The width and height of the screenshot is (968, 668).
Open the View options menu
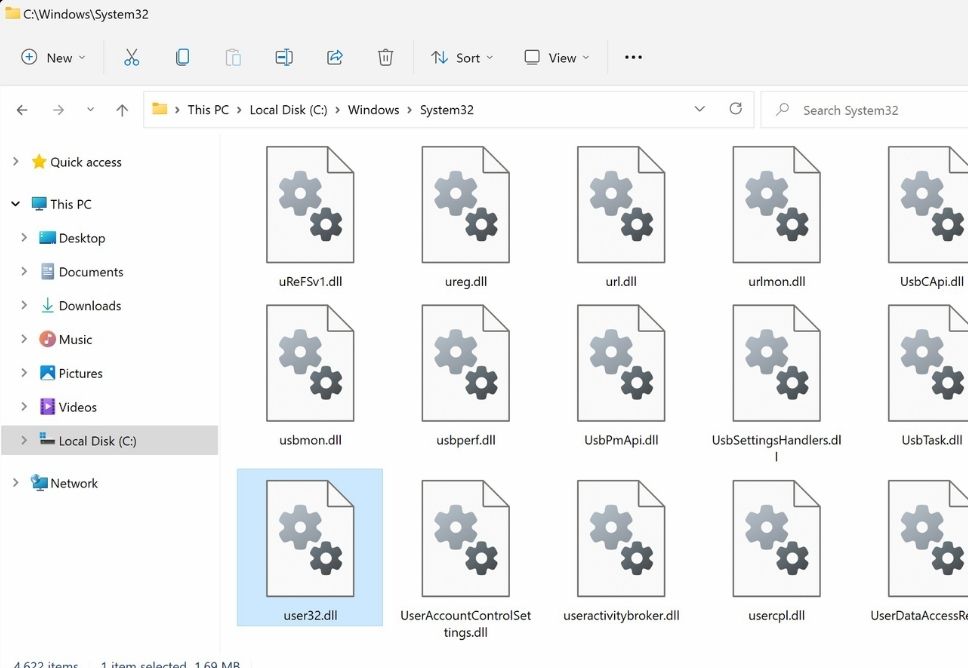556,57
